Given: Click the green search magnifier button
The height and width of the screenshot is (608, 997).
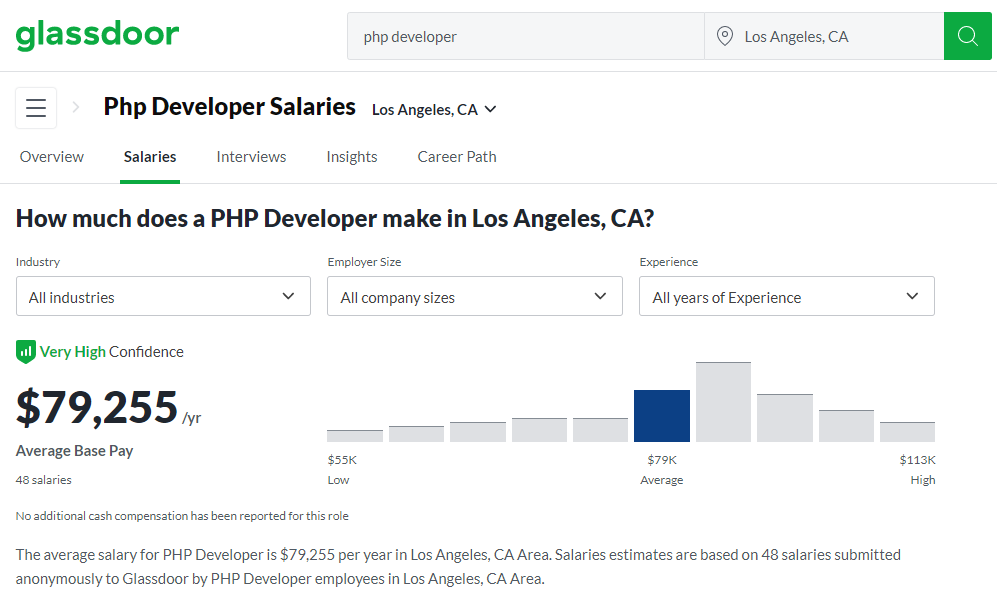Looking at the screenshot, I should 967,36.
